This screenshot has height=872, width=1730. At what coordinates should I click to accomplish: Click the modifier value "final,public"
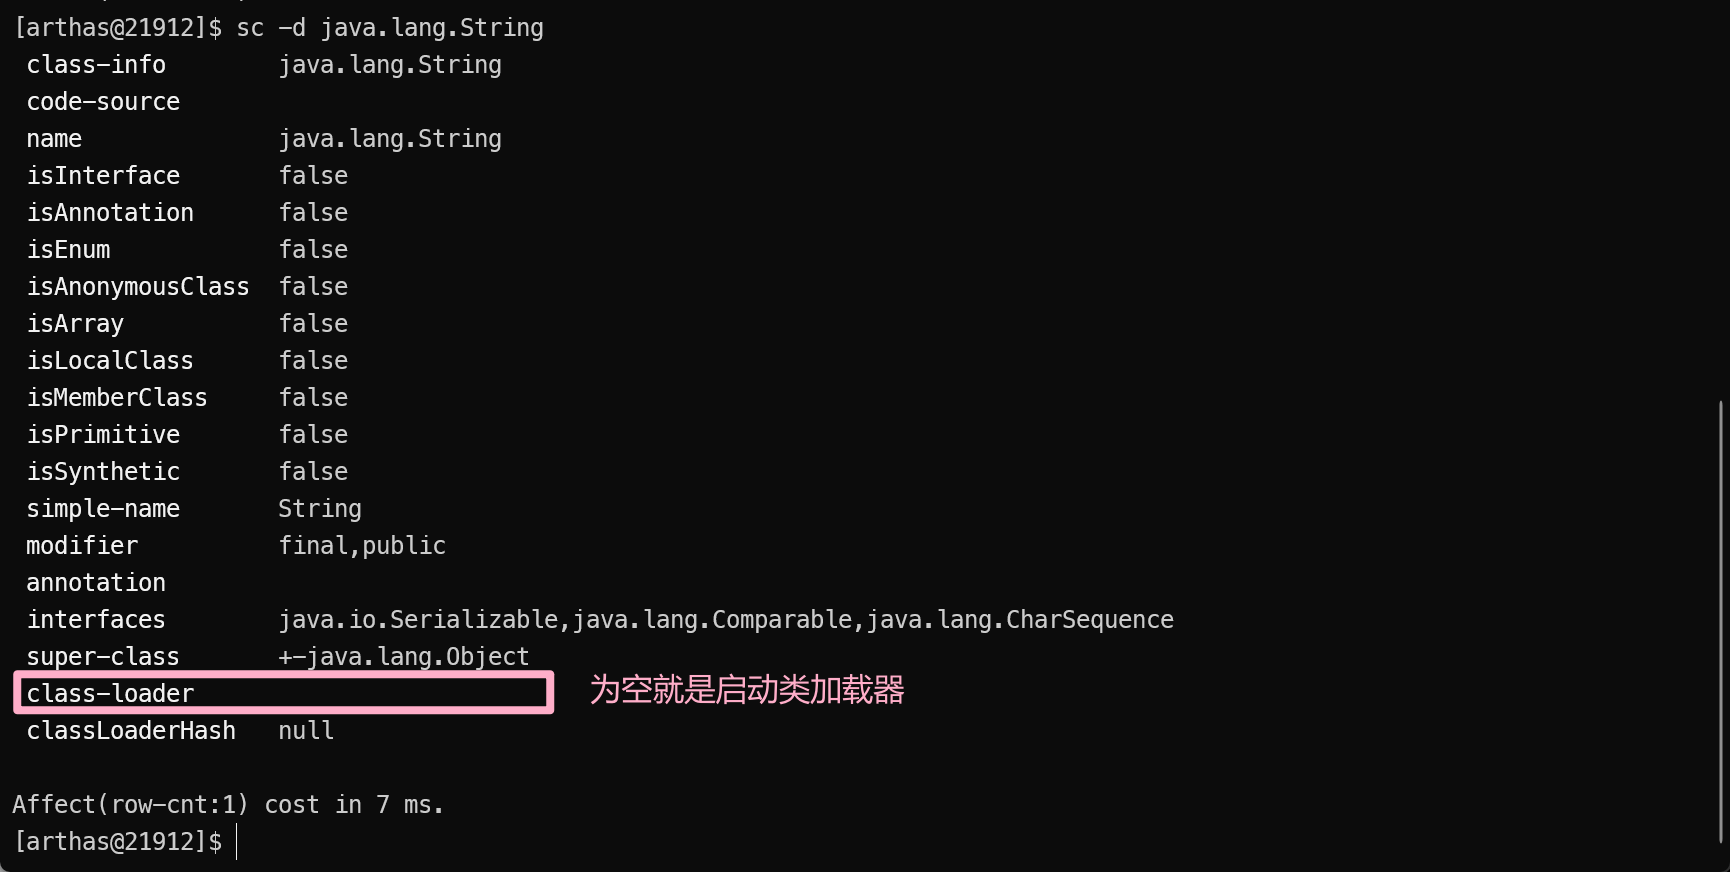(x=362, y=546)
